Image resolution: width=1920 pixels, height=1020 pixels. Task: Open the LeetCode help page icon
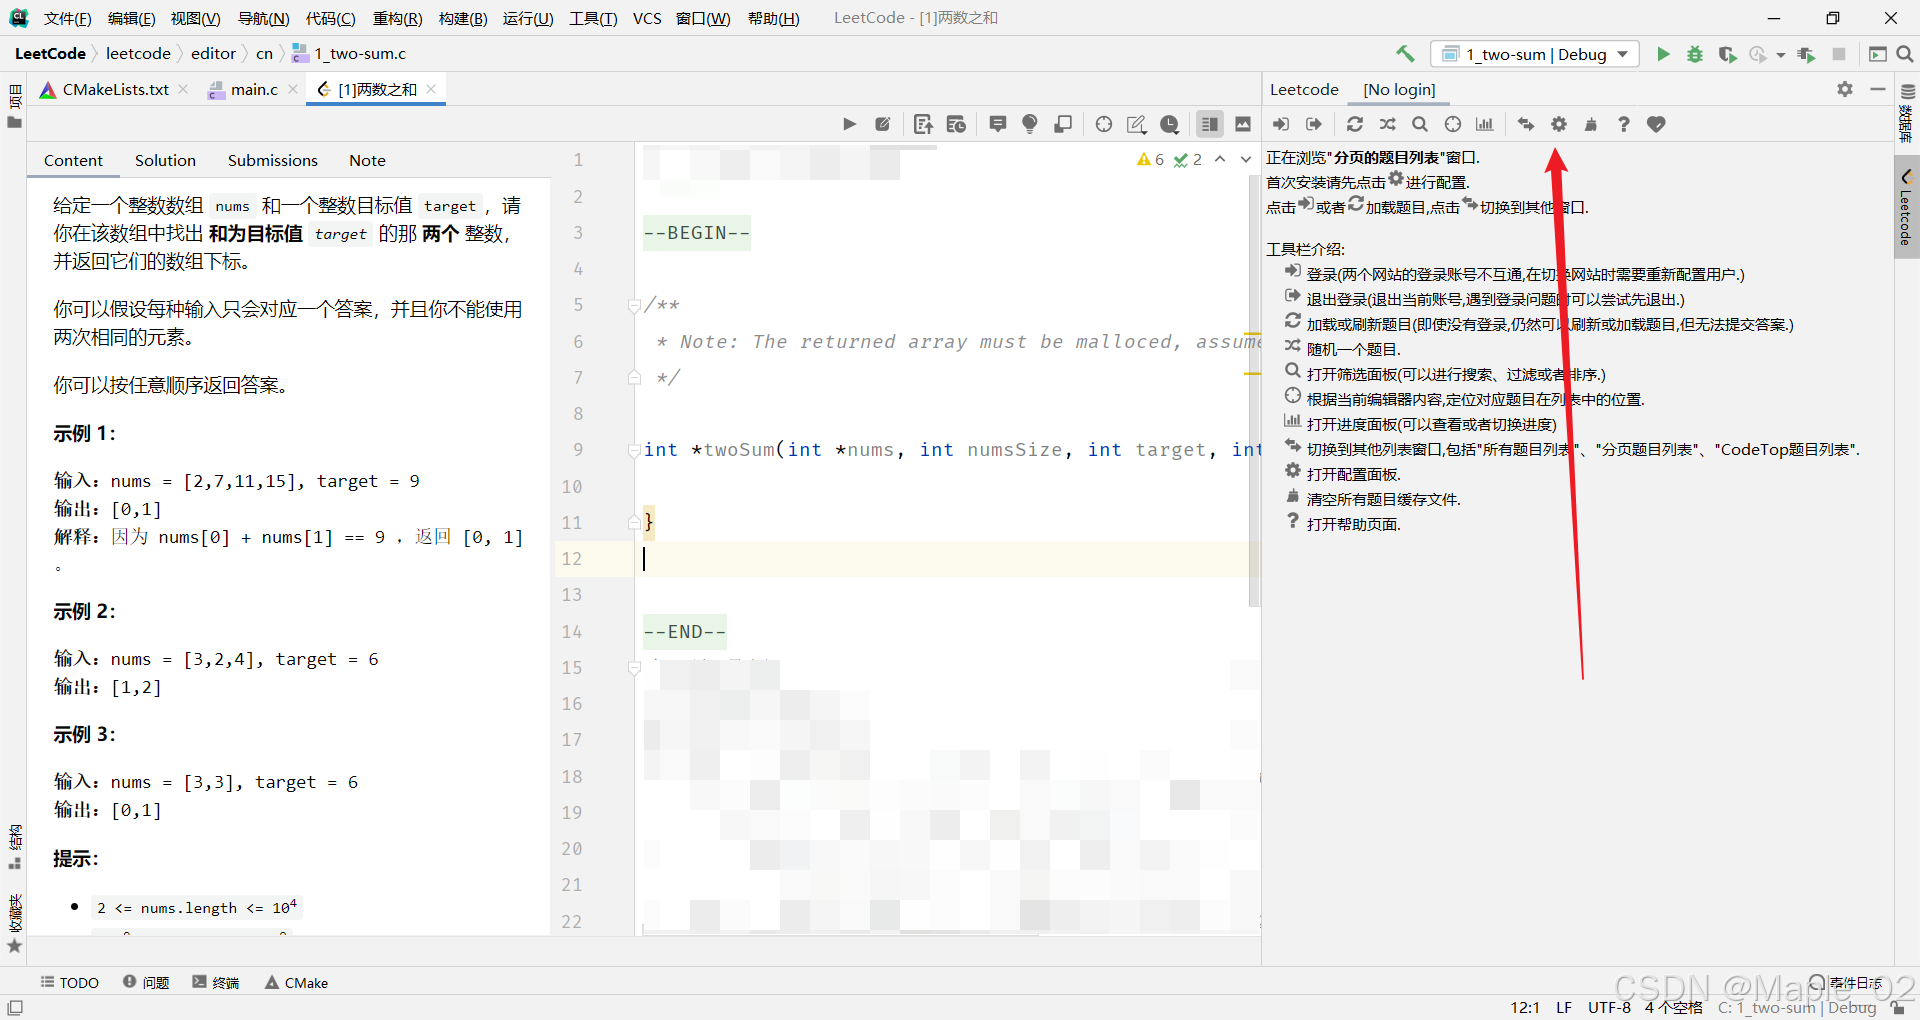coord(1624,124)
